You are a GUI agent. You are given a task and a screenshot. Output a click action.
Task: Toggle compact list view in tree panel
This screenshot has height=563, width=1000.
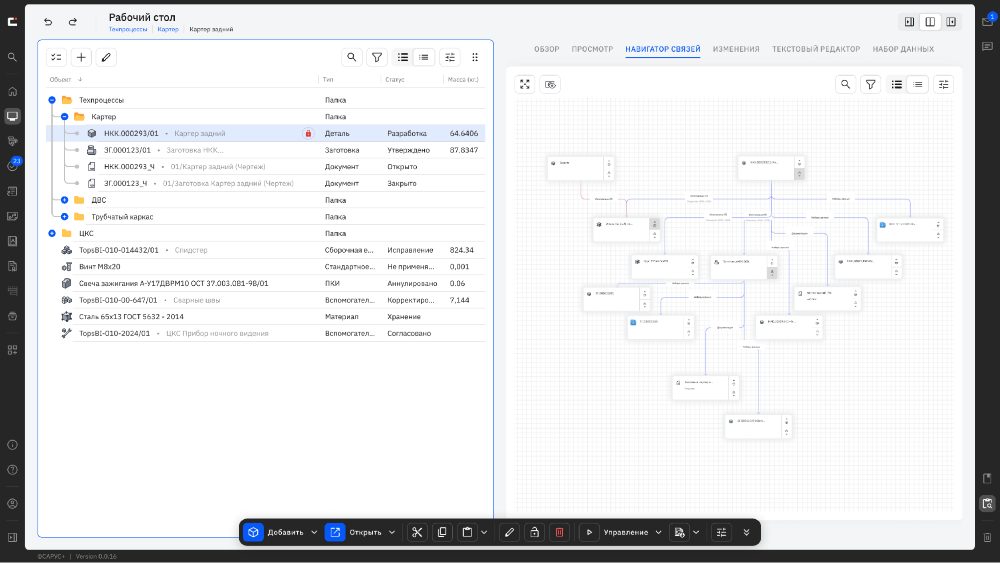coord(423,57)
